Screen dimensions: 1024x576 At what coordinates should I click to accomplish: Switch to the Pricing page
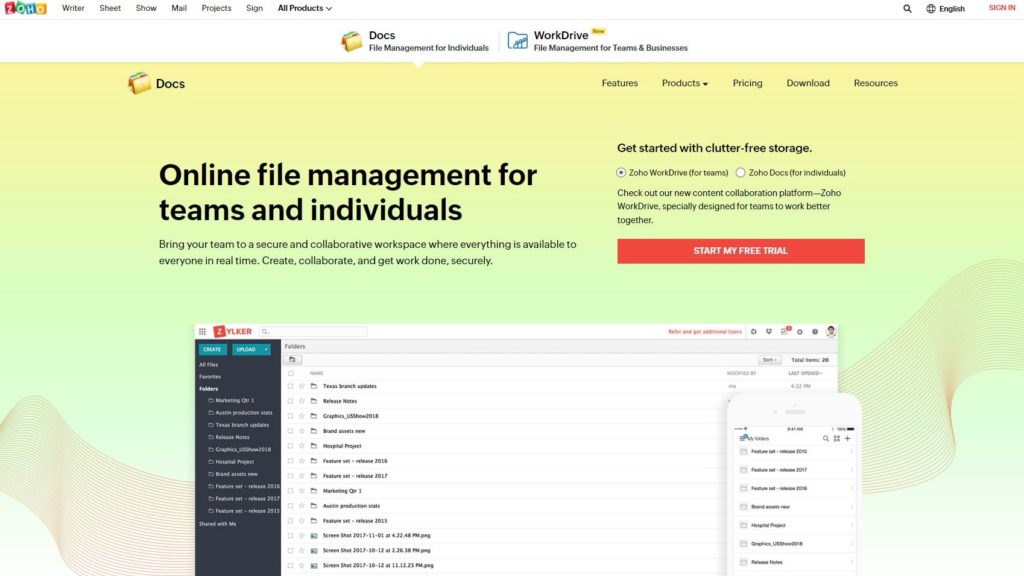coord(747,83)
